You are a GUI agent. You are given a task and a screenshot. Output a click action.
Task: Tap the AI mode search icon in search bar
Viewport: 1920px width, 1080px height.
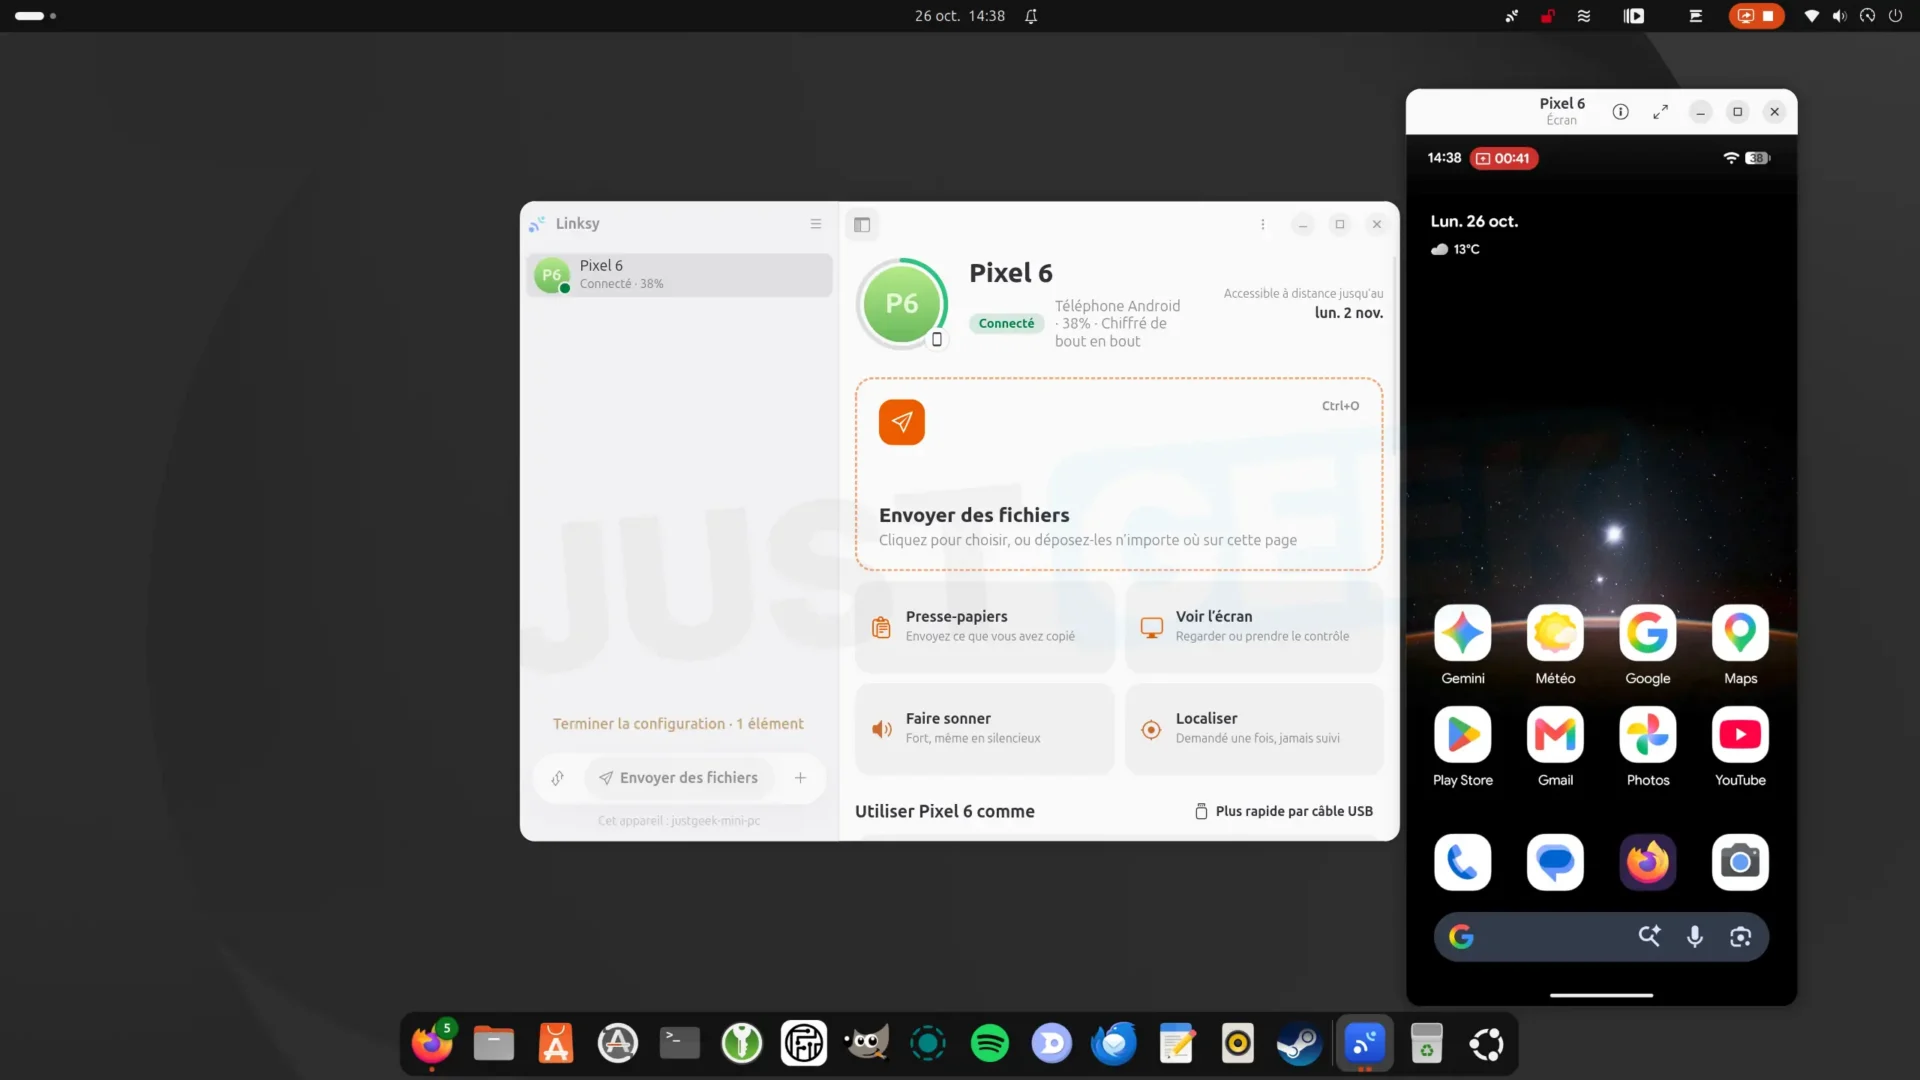tap(1649, 936)
